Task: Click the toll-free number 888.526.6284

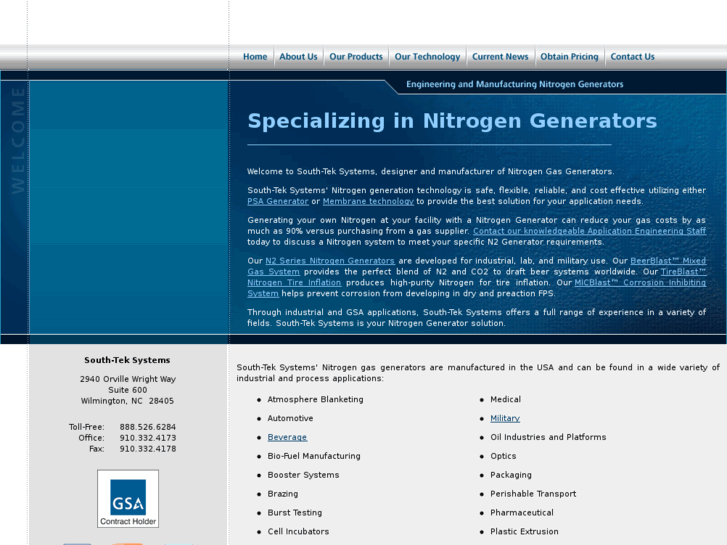Action: point(147,427)
